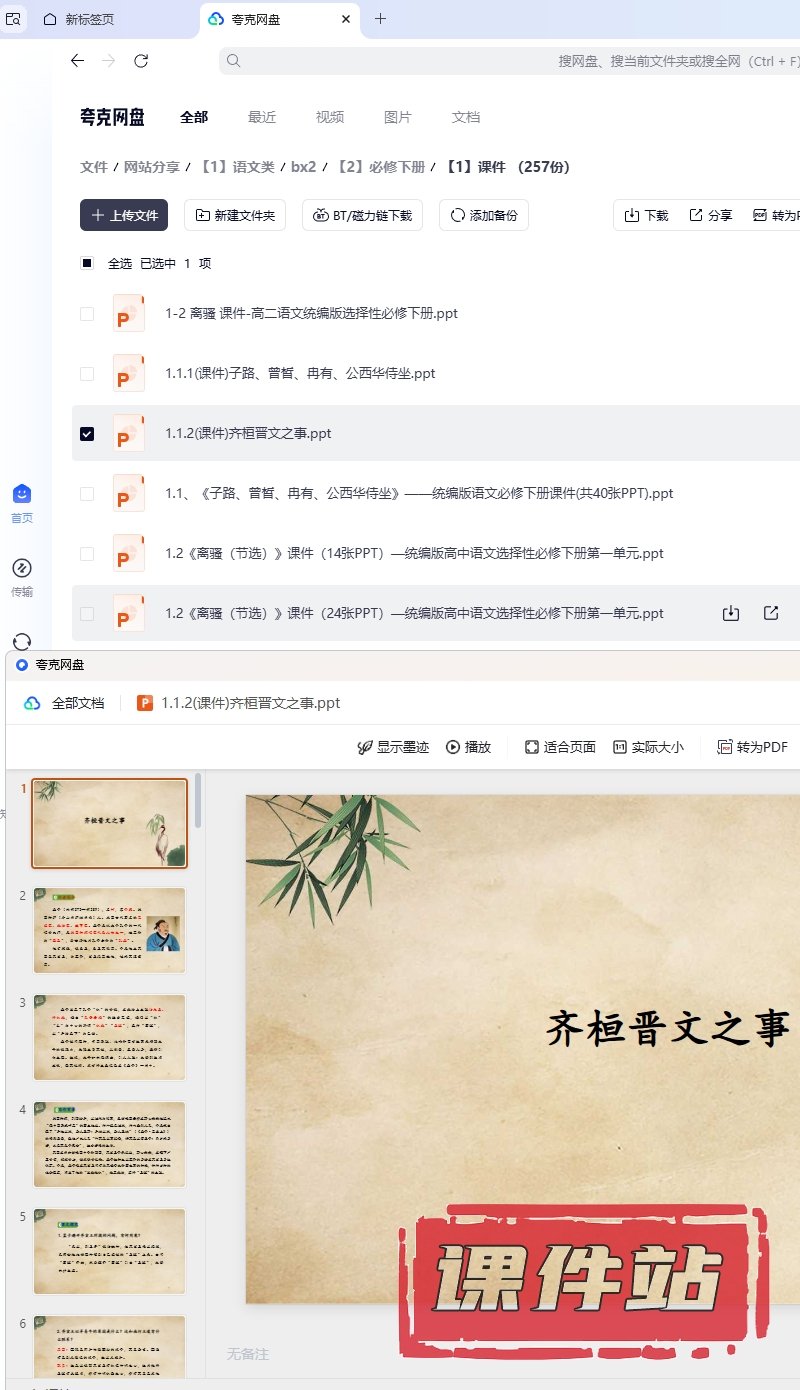Image resolution: width=800 pixels, height=1390 pixels.
Task: Click the share icon on the 24张PPT row
Action: point(771,613)
